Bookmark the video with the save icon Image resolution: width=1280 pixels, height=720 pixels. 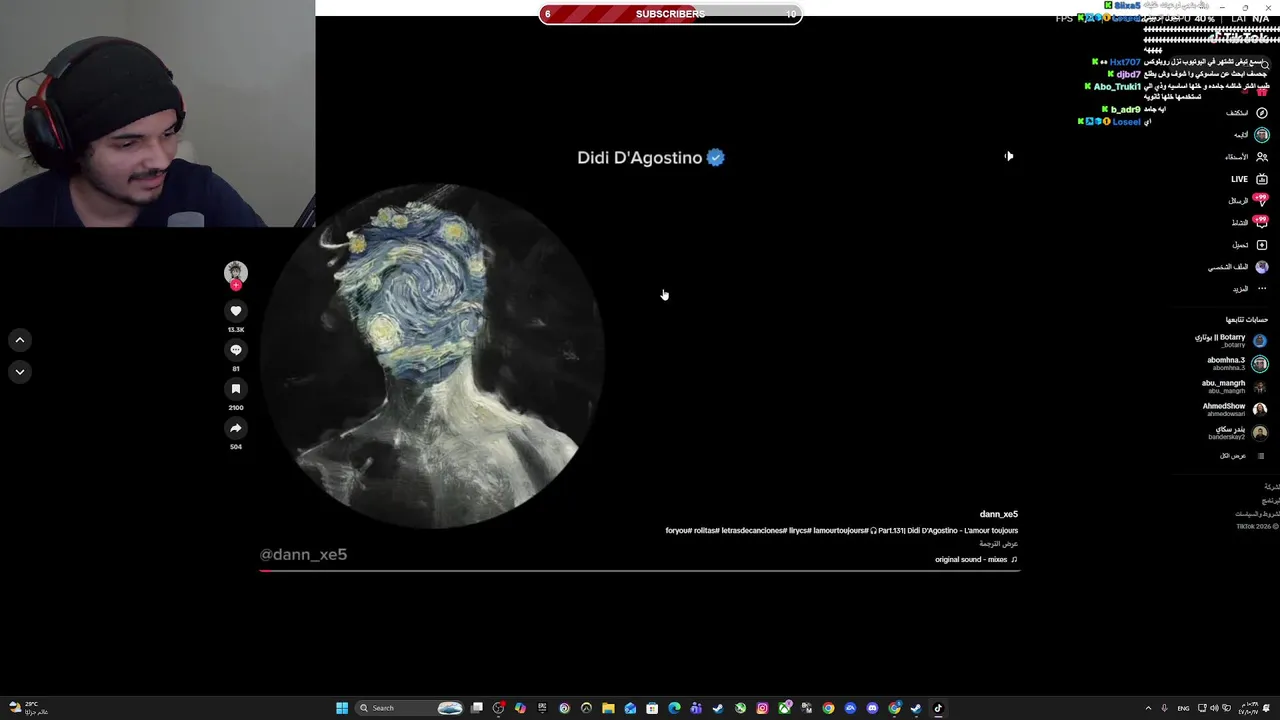236,389
